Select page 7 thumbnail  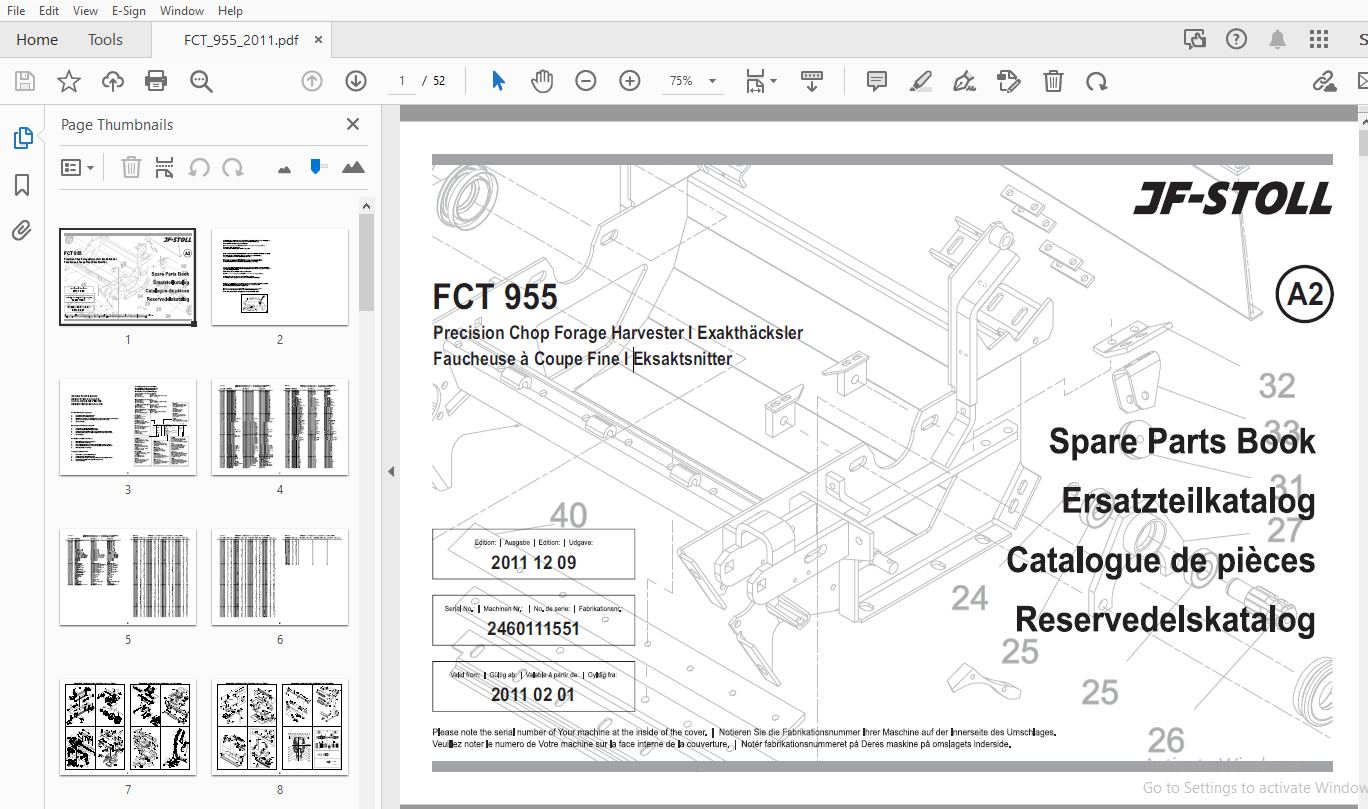(128, 726)
